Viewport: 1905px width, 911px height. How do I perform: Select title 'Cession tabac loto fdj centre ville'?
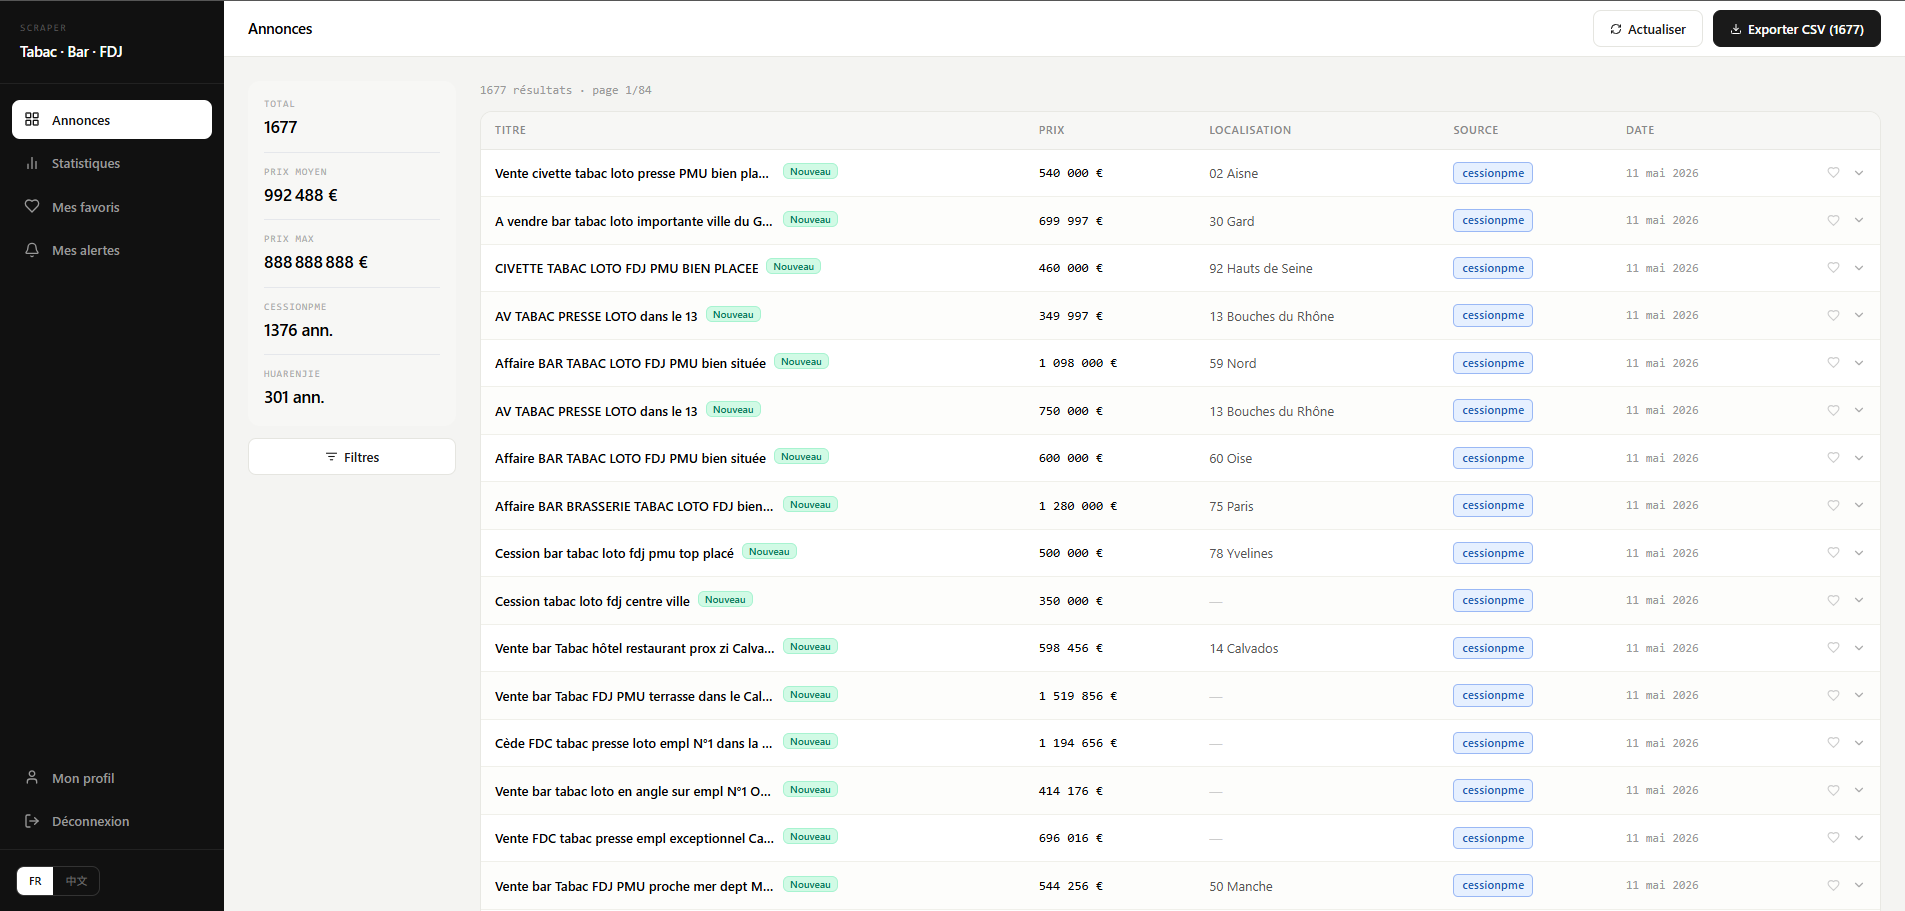pos(592,601)
